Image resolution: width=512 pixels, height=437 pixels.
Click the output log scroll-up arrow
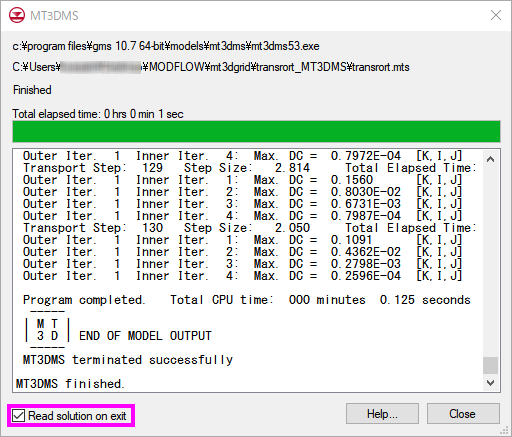(x=490, y=159)
